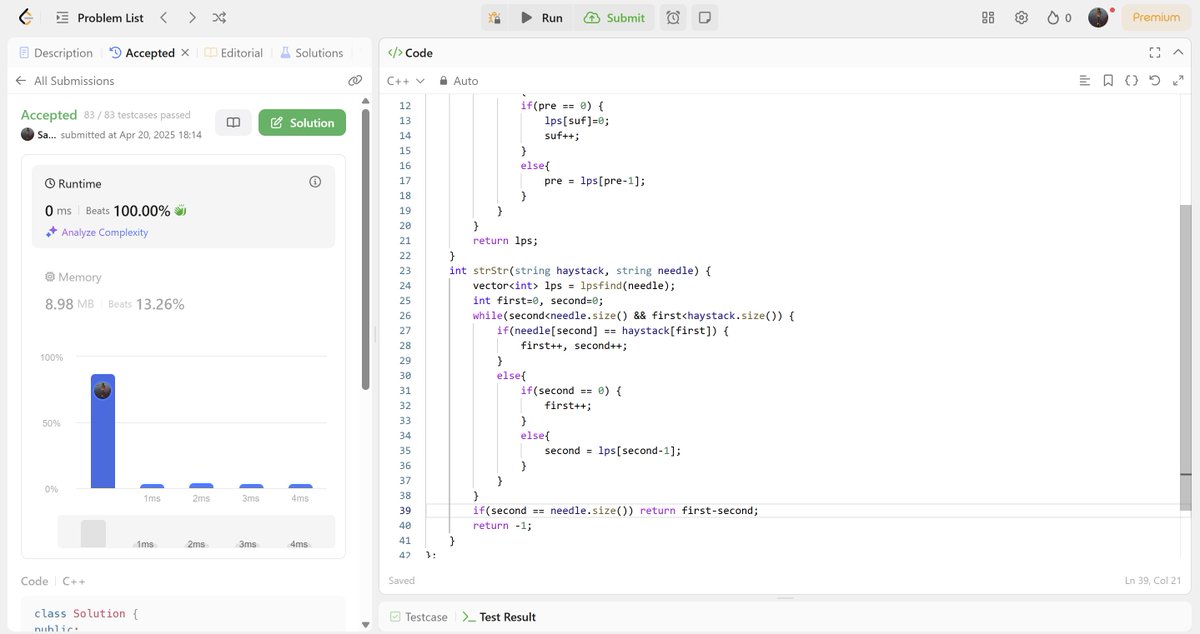Collapse the Code panel chevron
1200x634 pixels.
[x=1178, y=53]
